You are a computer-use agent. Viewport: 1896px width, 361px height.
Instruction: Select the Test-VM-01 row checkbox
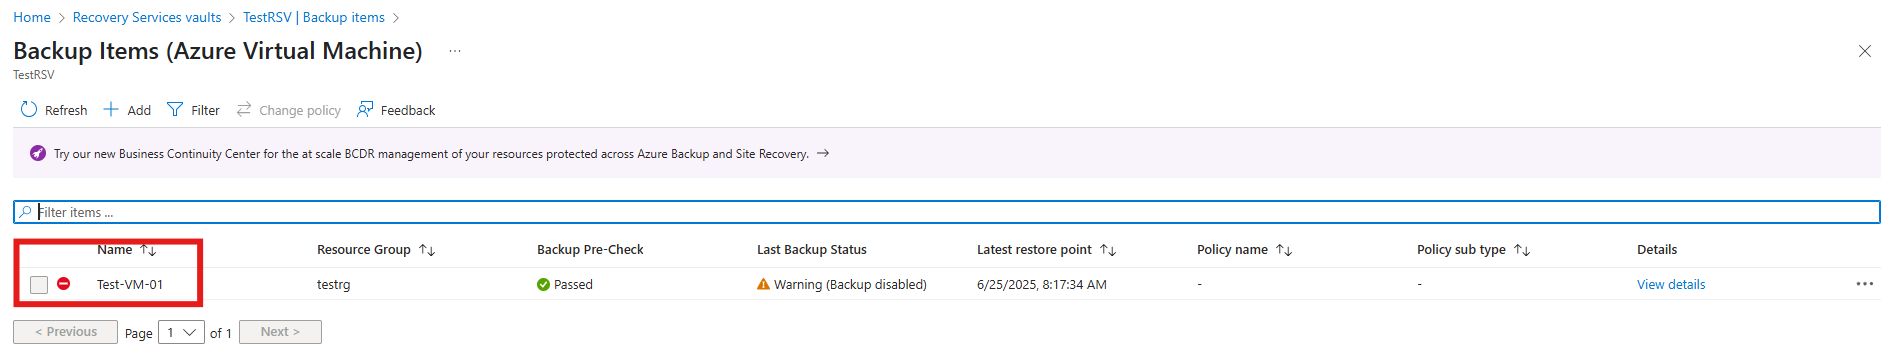(39, 285)
